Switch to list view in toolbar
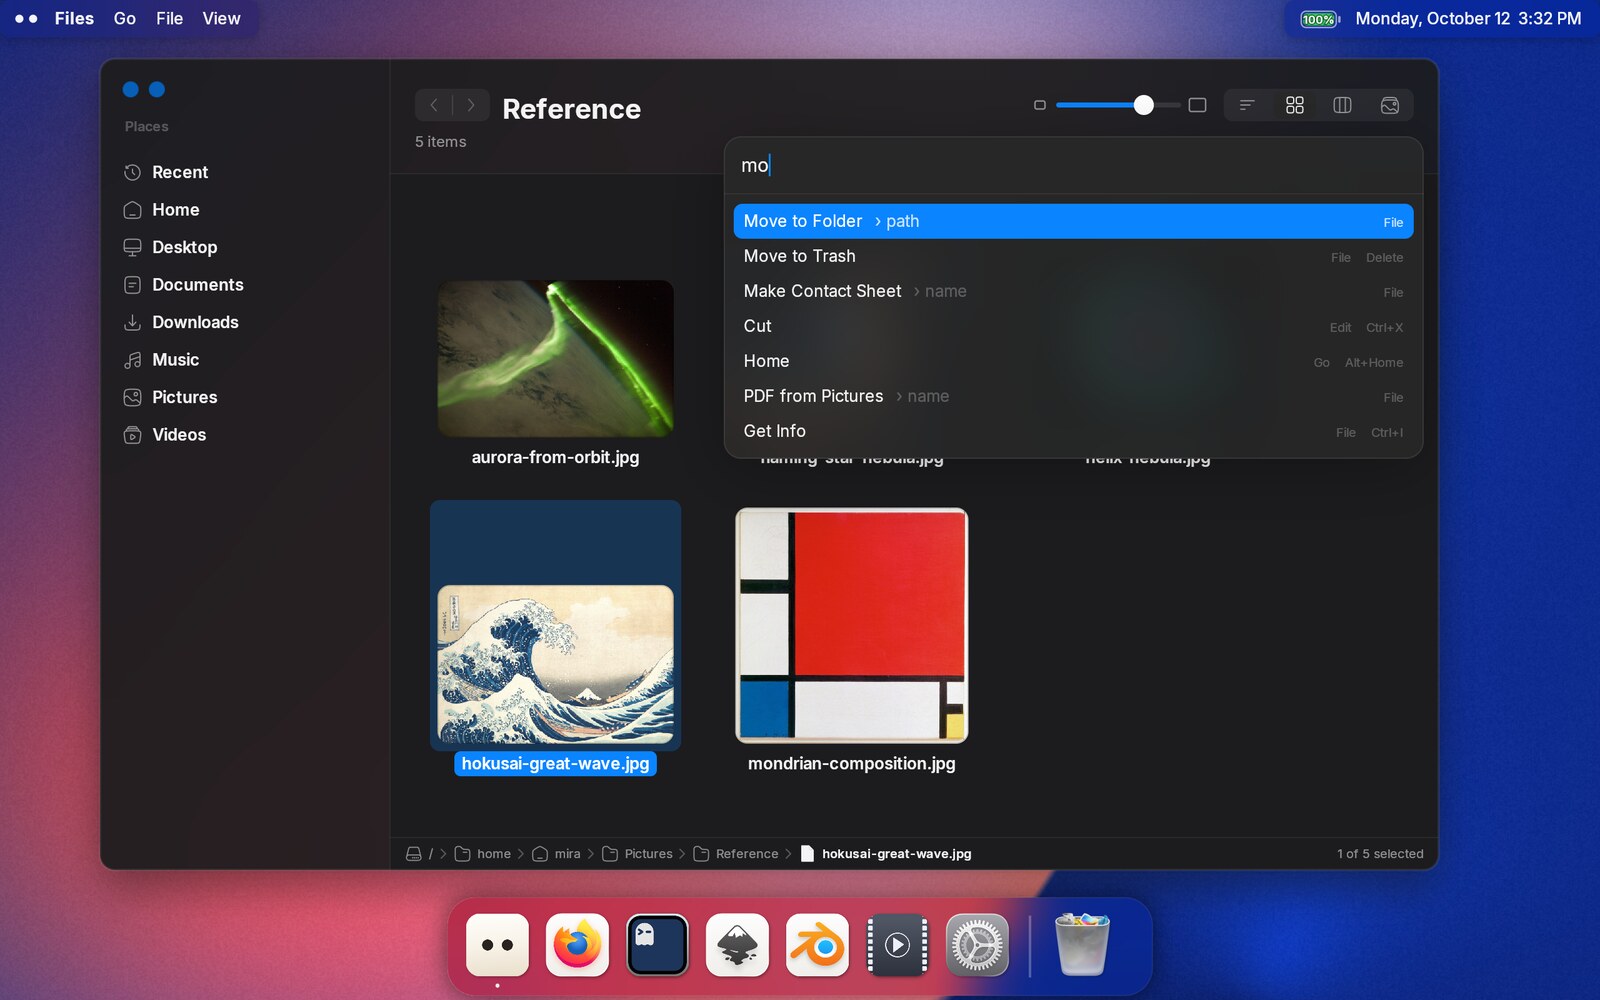This screenshot has width=1600, height=1000. tap(1247, 105)
